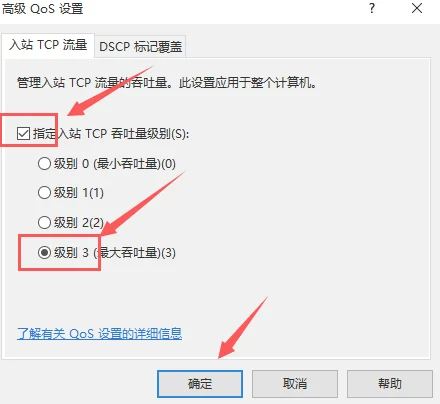Click the 吞吐量级别(S) checkbox label text
Image resolution: width=440 pixels, height=404 pixels.
coord(150,134)
